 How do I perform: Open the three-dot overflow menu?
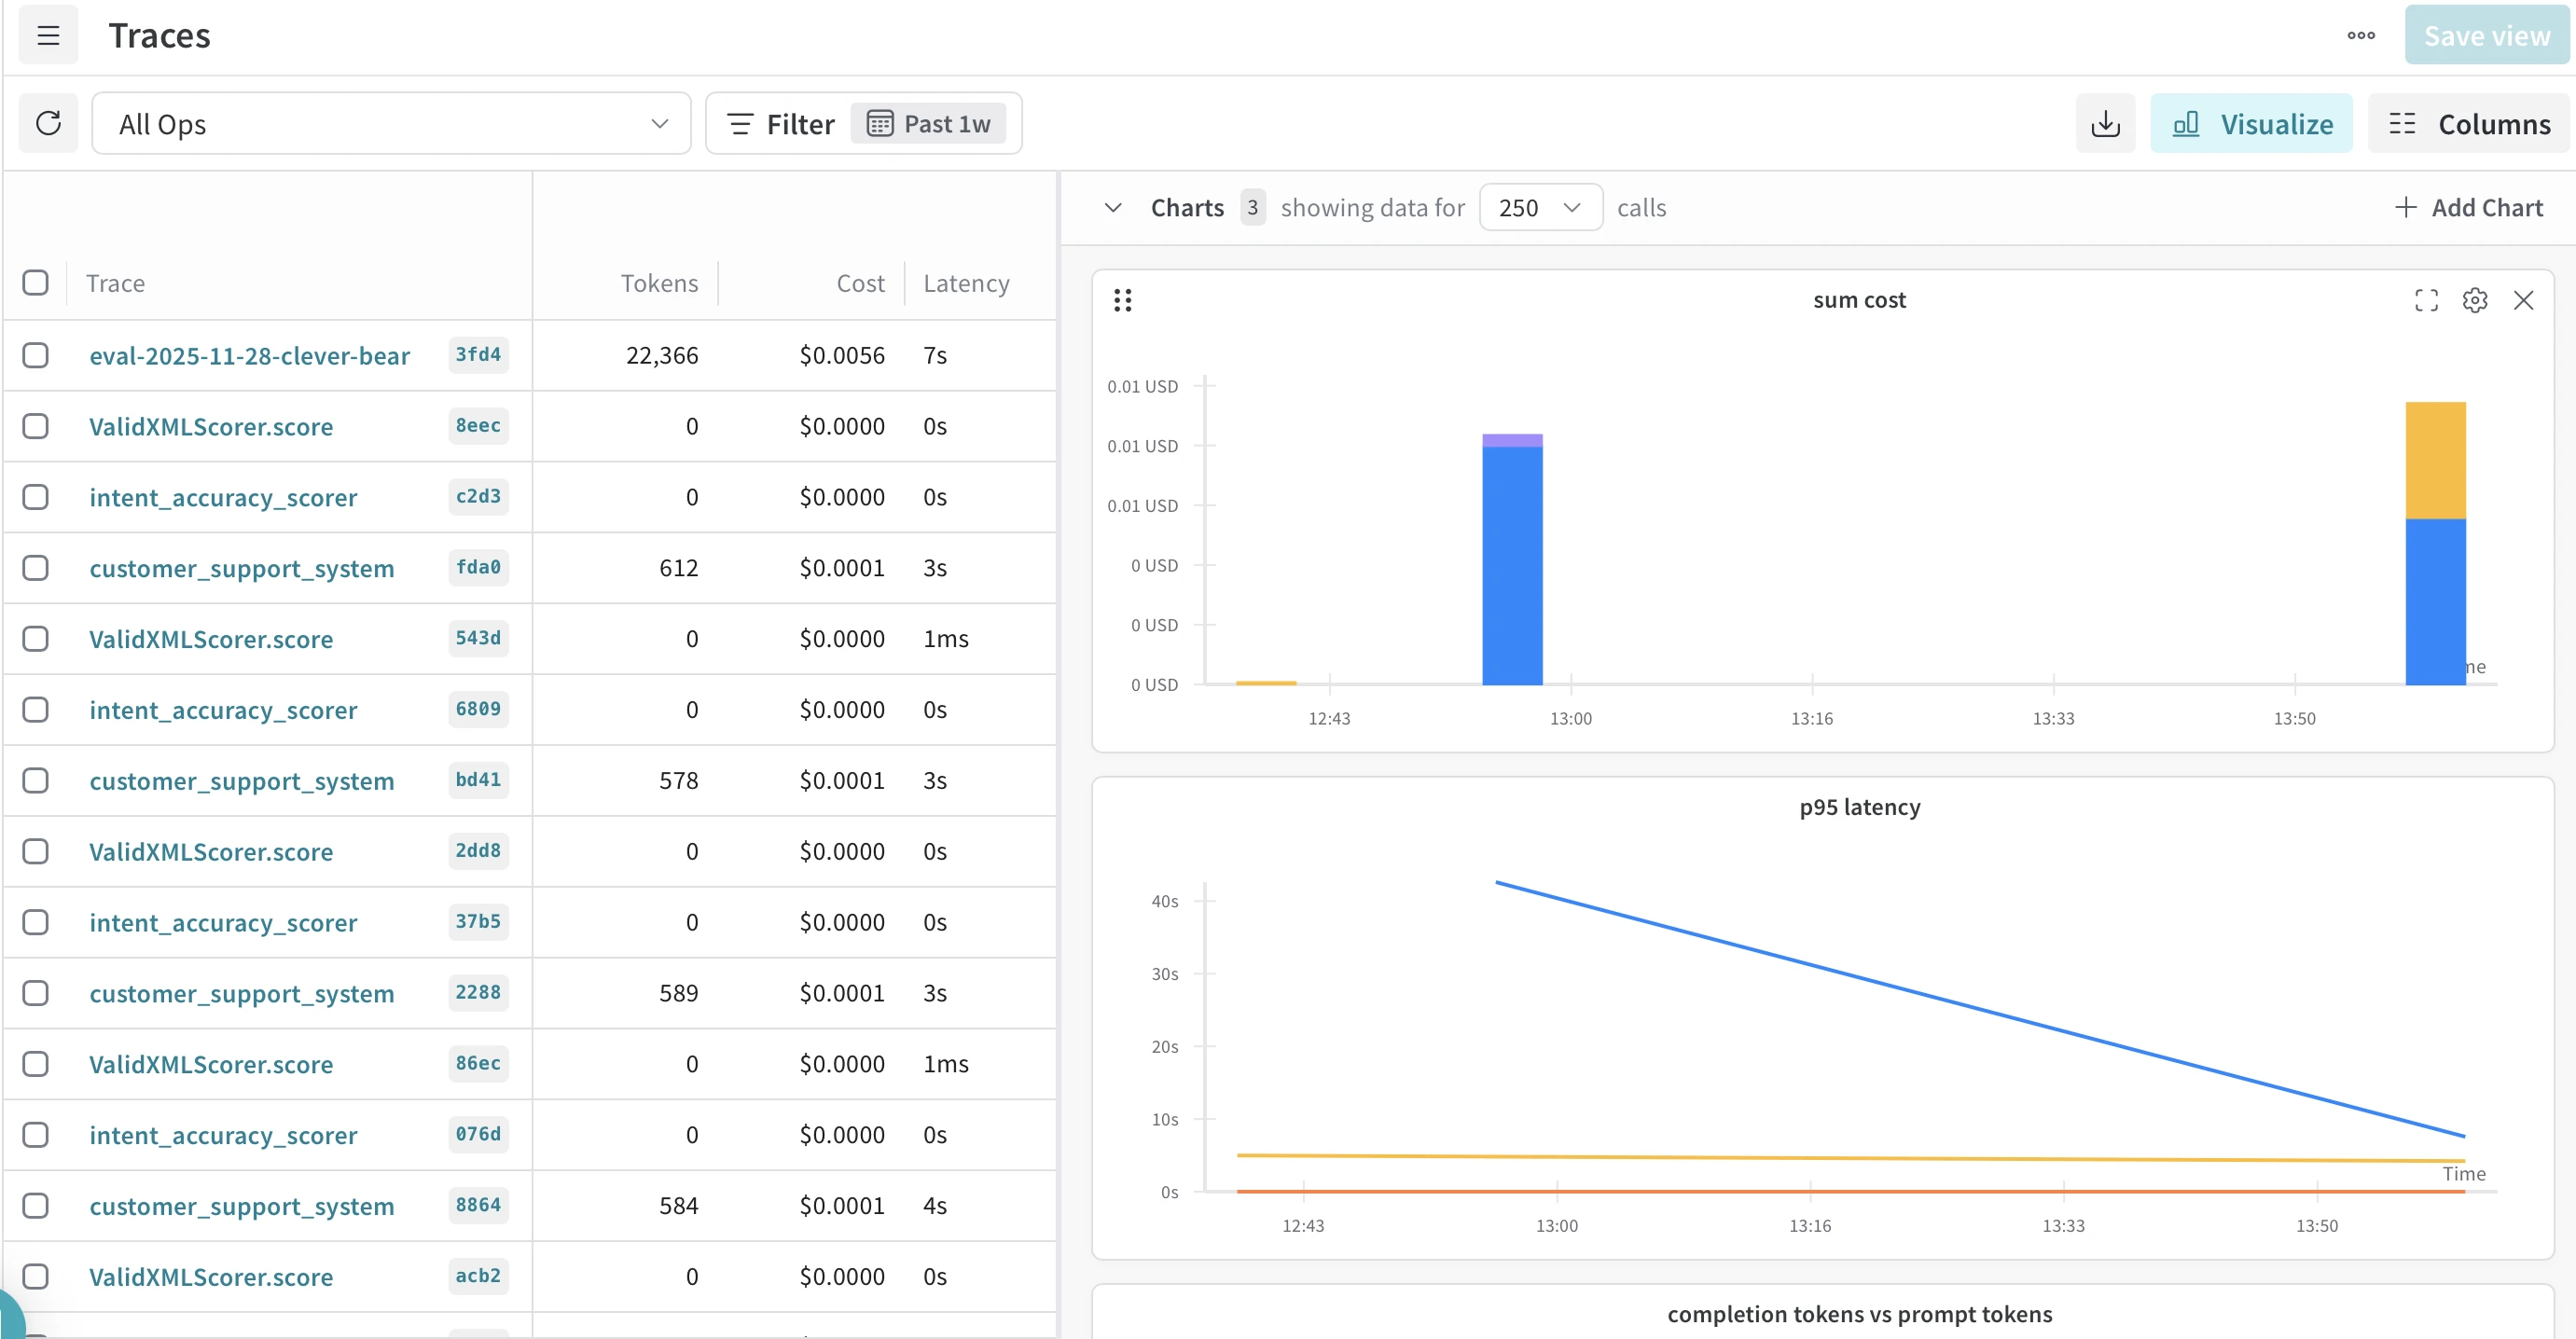[x=2361, y=36]
